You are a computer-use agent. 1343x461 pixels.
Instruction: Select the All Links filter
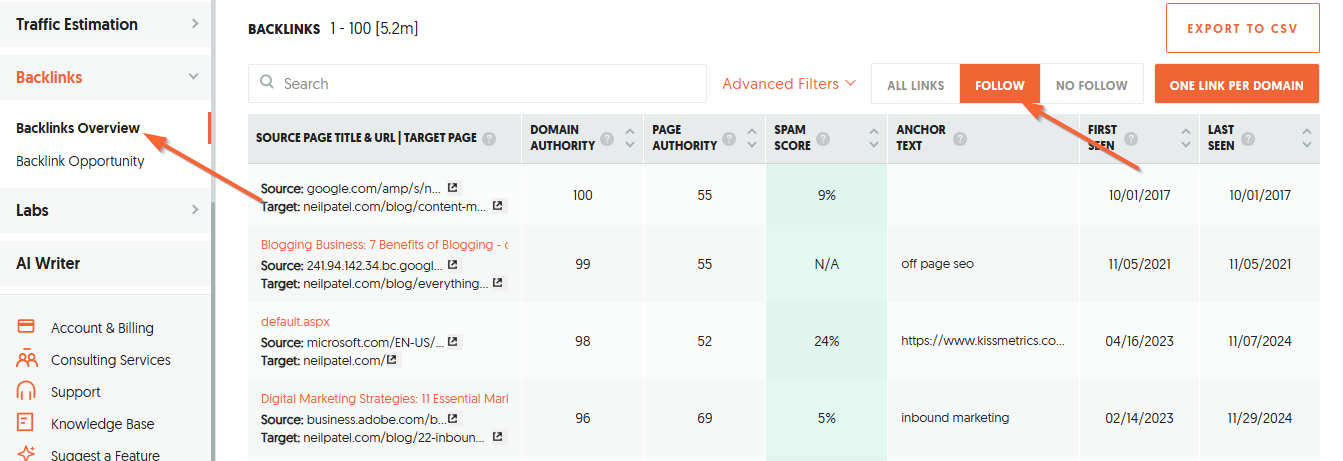tap(915, 85)
